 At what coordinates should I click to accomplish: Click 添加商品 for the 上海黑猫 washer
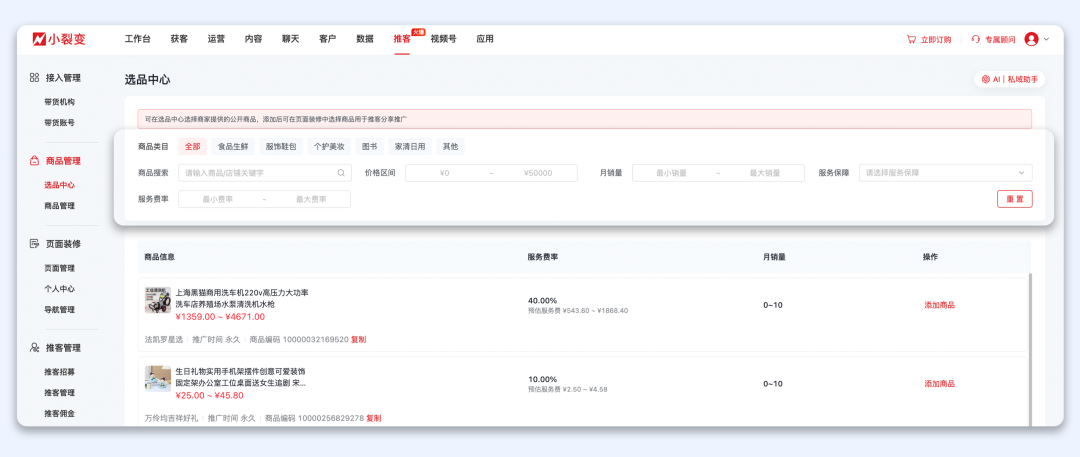pos(939,305)
